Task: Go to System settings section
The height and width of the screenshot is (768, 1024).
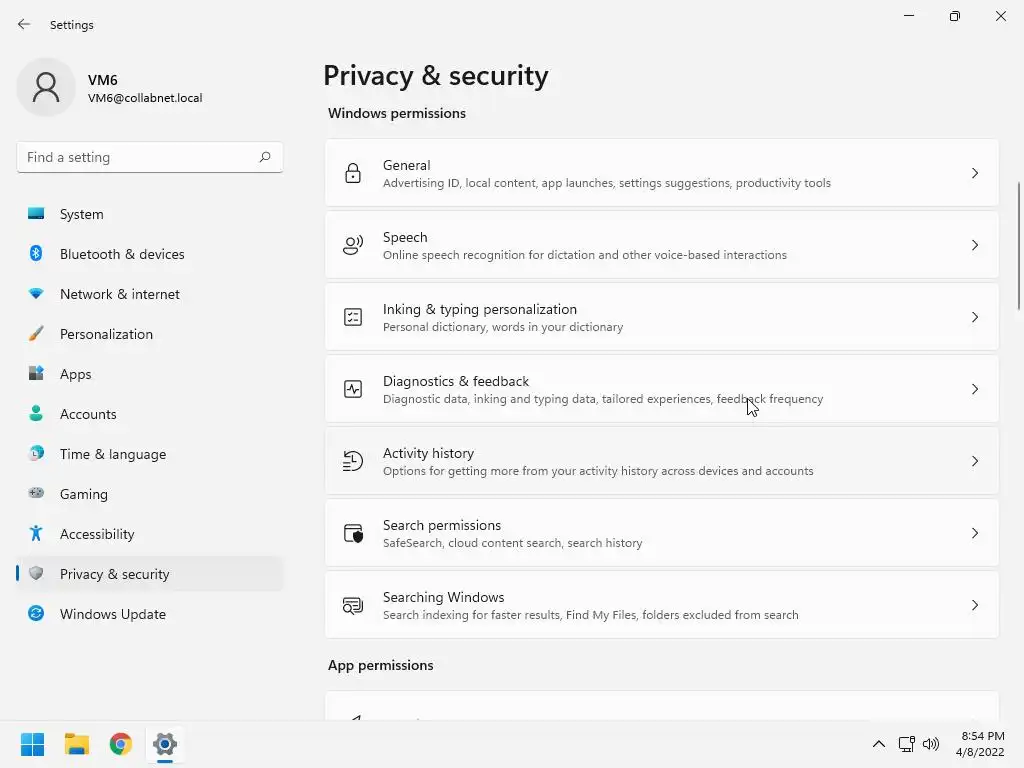Action: pyautogui.click(x=82, y=214)
